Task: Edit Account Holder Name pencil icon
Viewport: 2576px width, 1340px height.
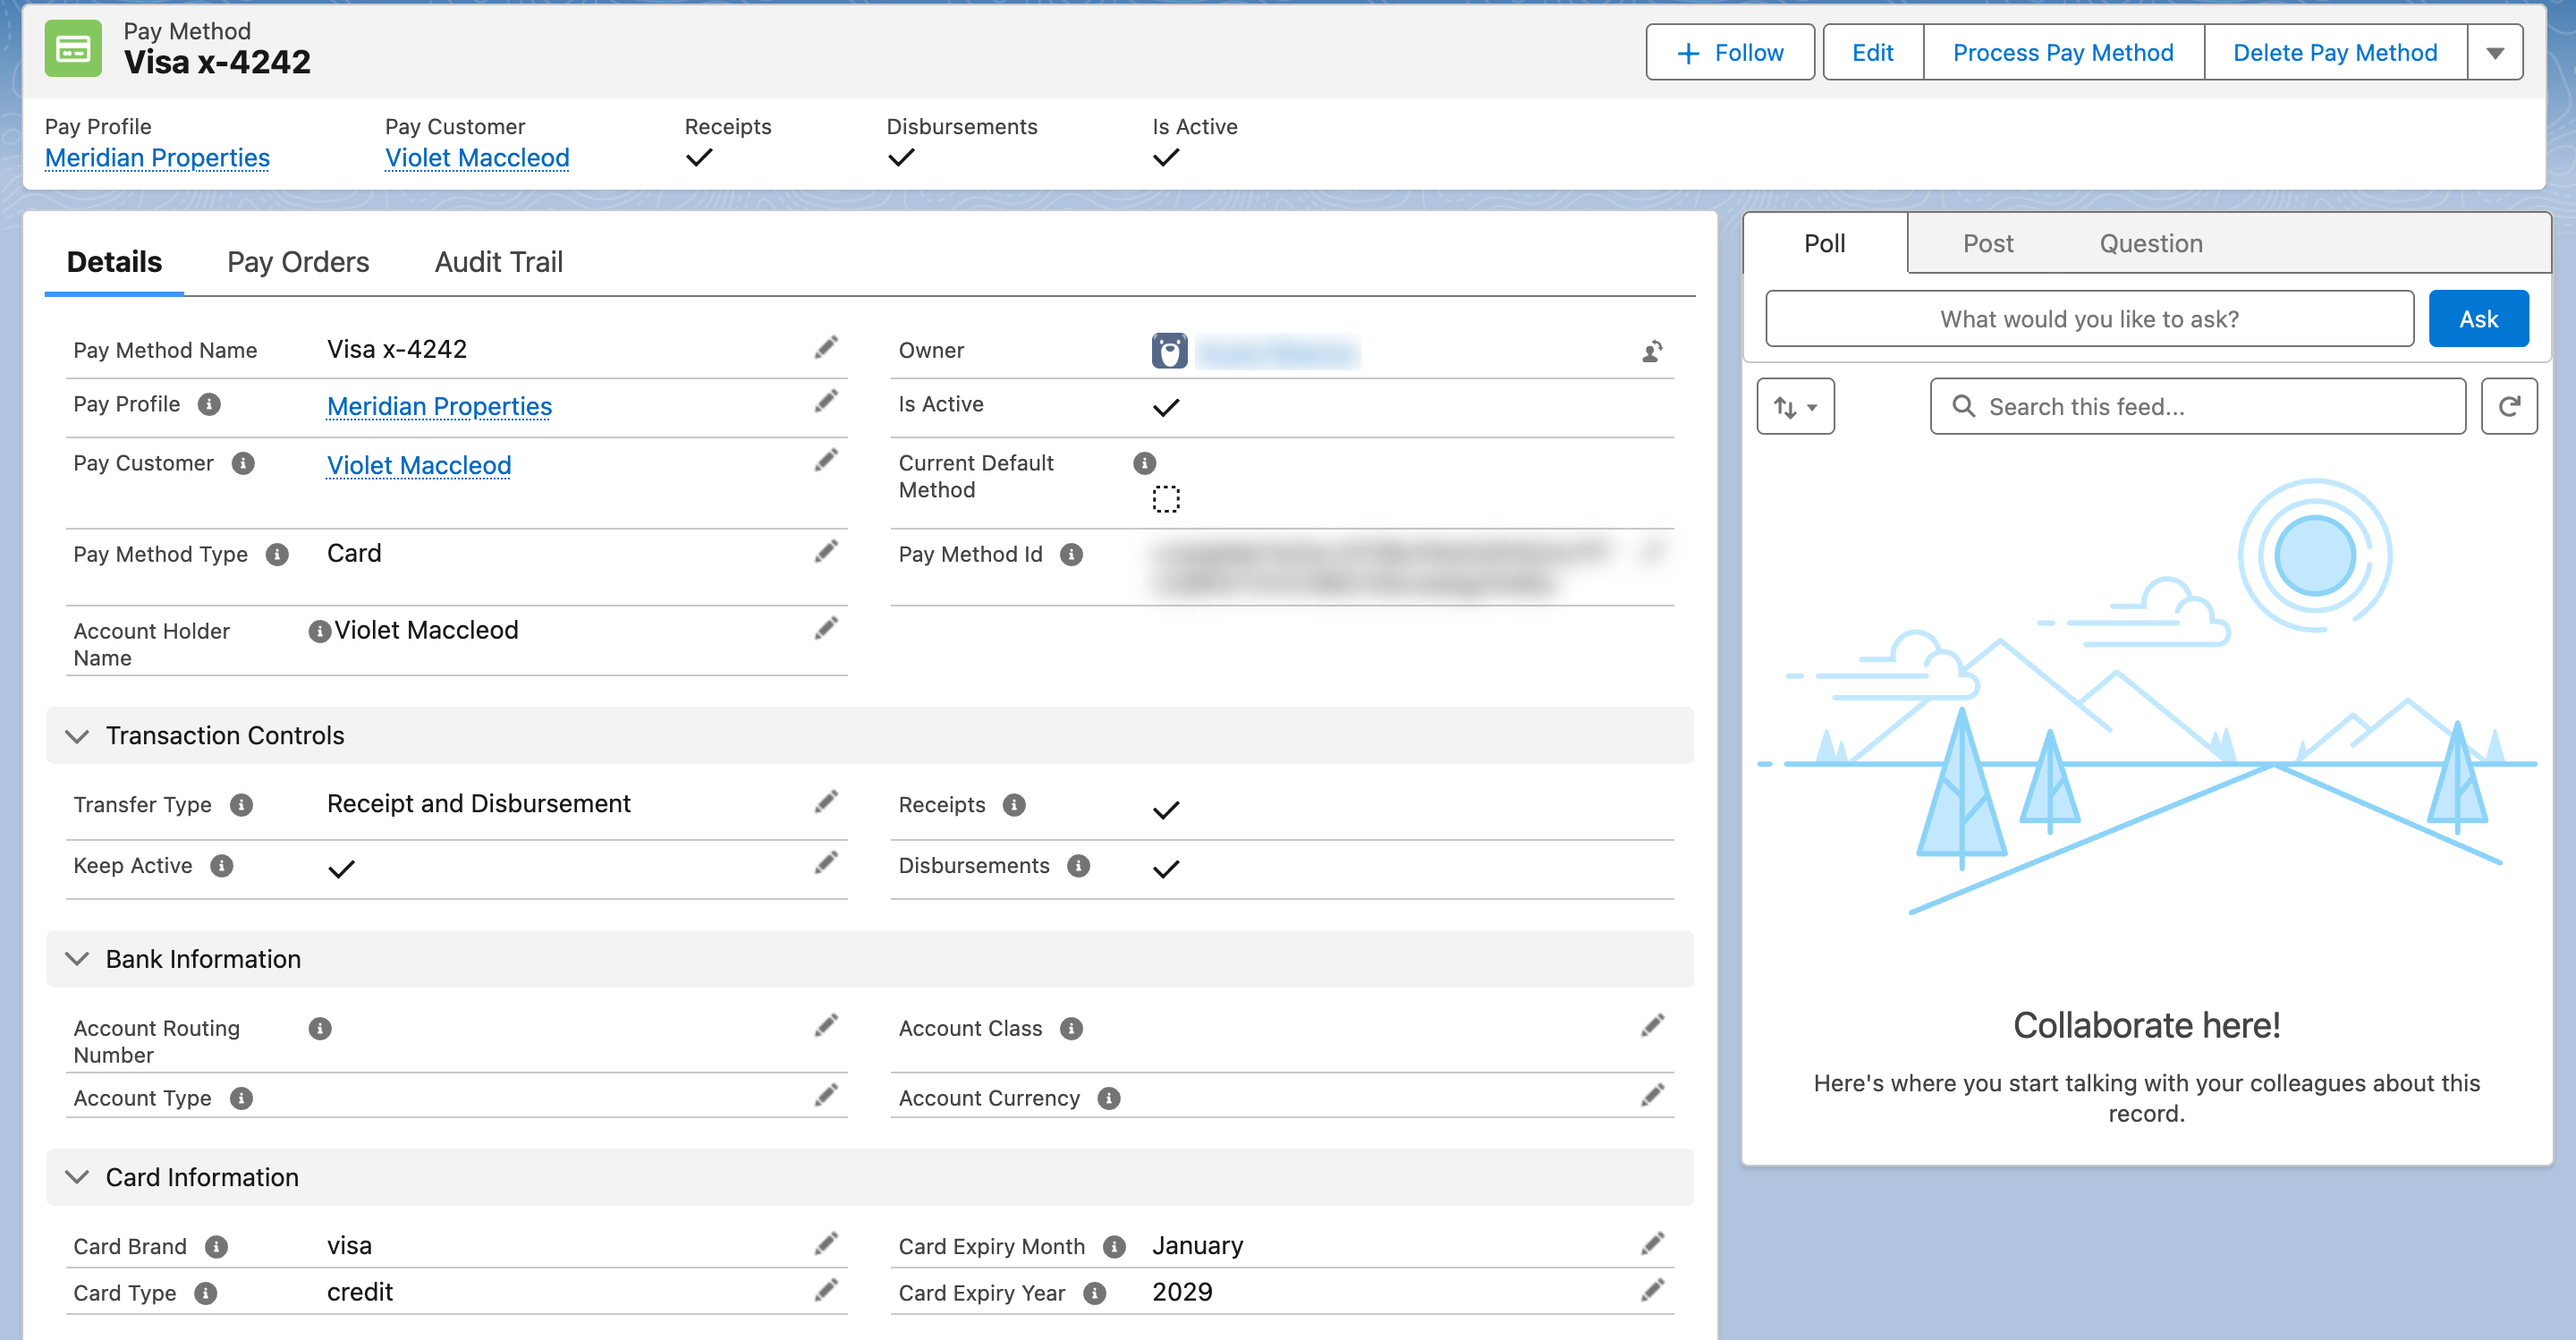Action: click(x=826, y=629)
